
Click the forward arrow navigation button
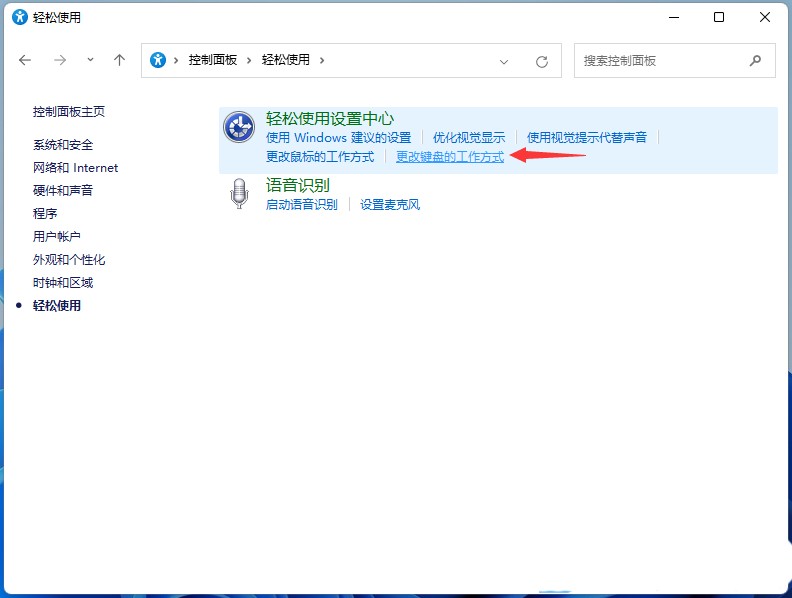coord(60,60)
